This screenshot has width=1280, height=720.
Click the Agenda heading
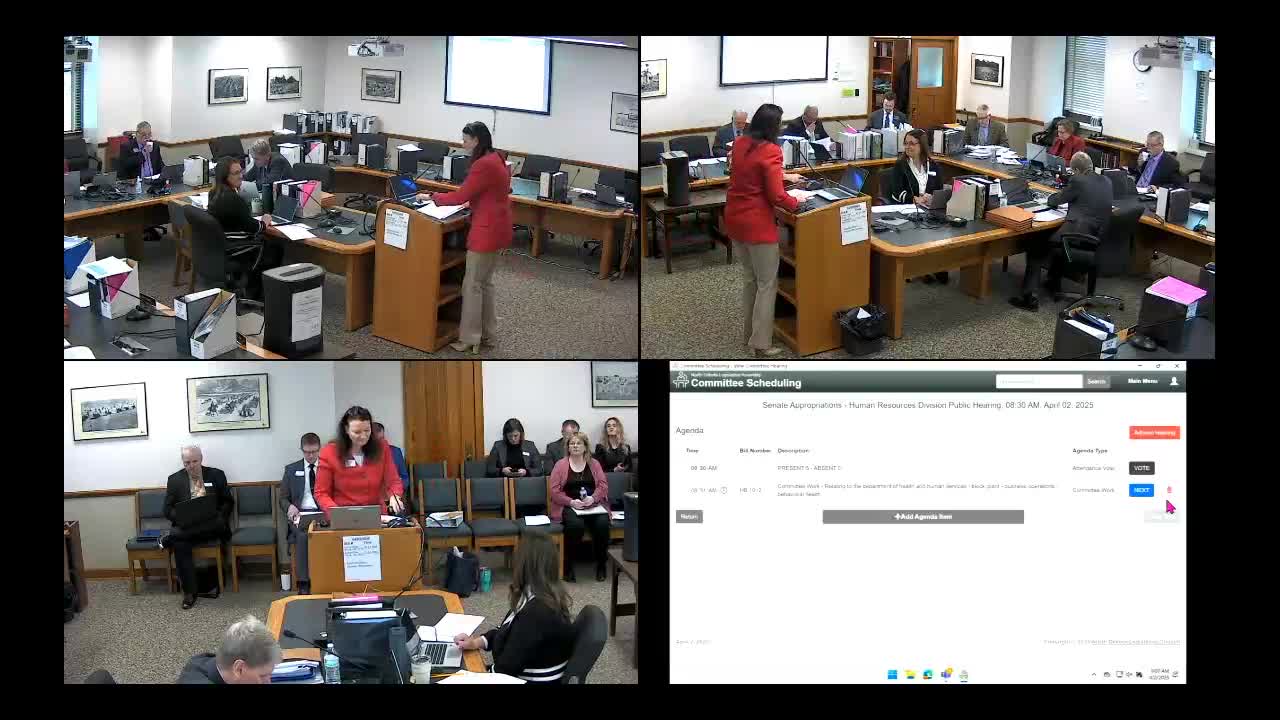(690, 430)
